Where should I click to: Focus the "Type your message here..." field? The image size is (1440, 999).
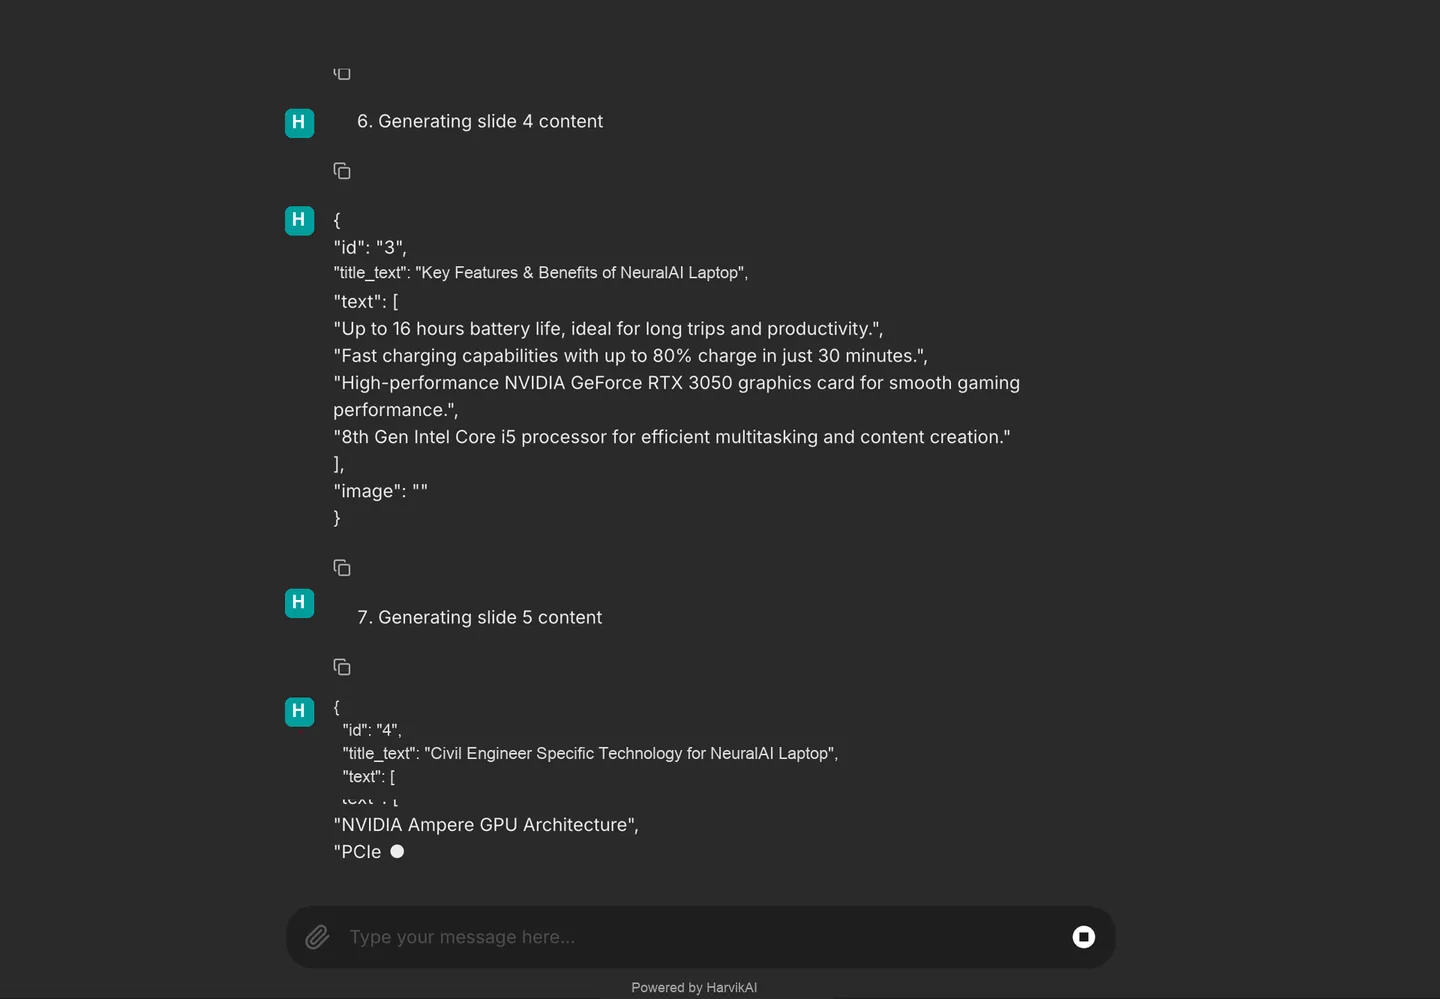pos(700,937)
